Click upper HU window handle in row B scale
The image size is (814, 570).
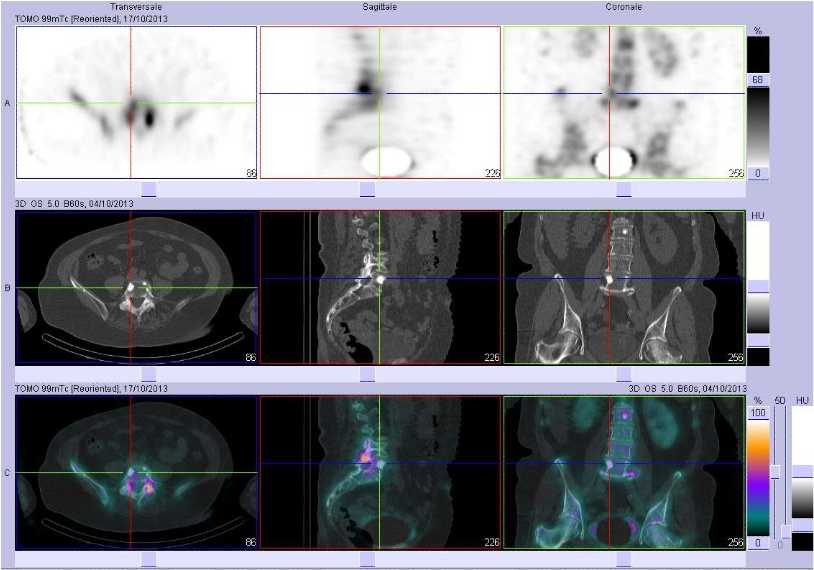[758, 287]
